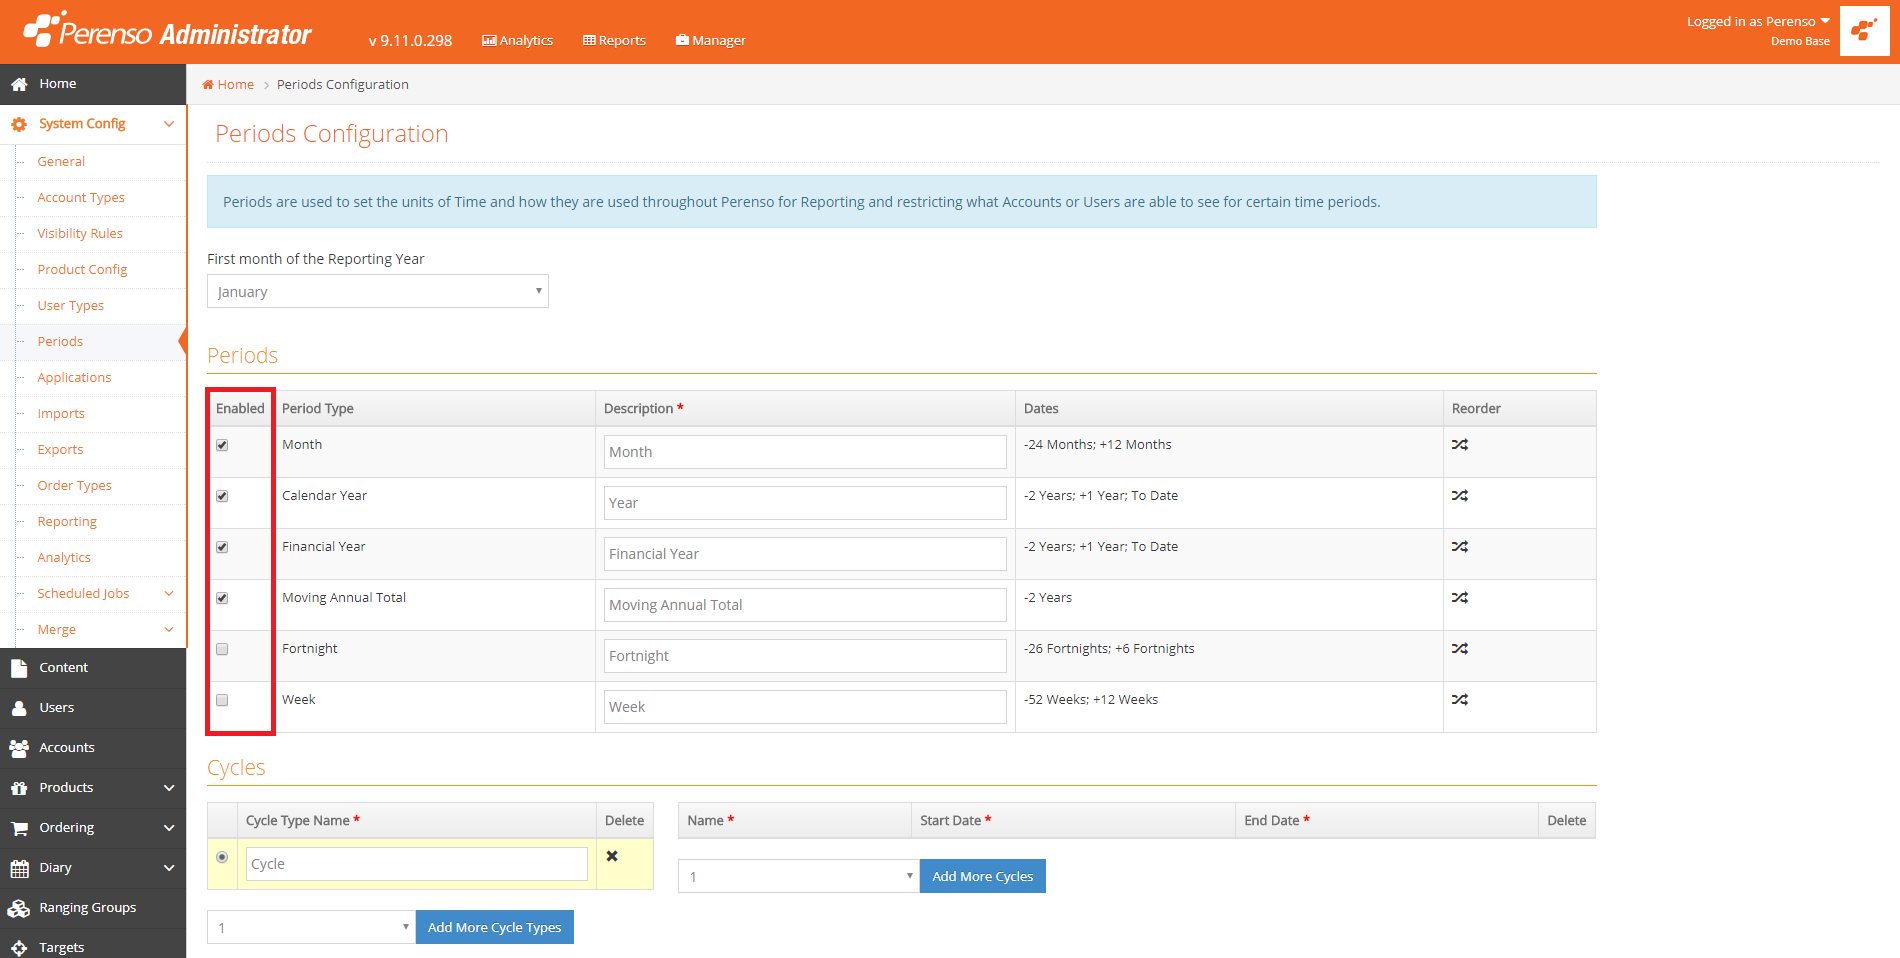The height and width of the screenshot is (958, 1900).
Task: Open the cycle count dropdown beside Add More Cycles
Action: pos(799,876)
